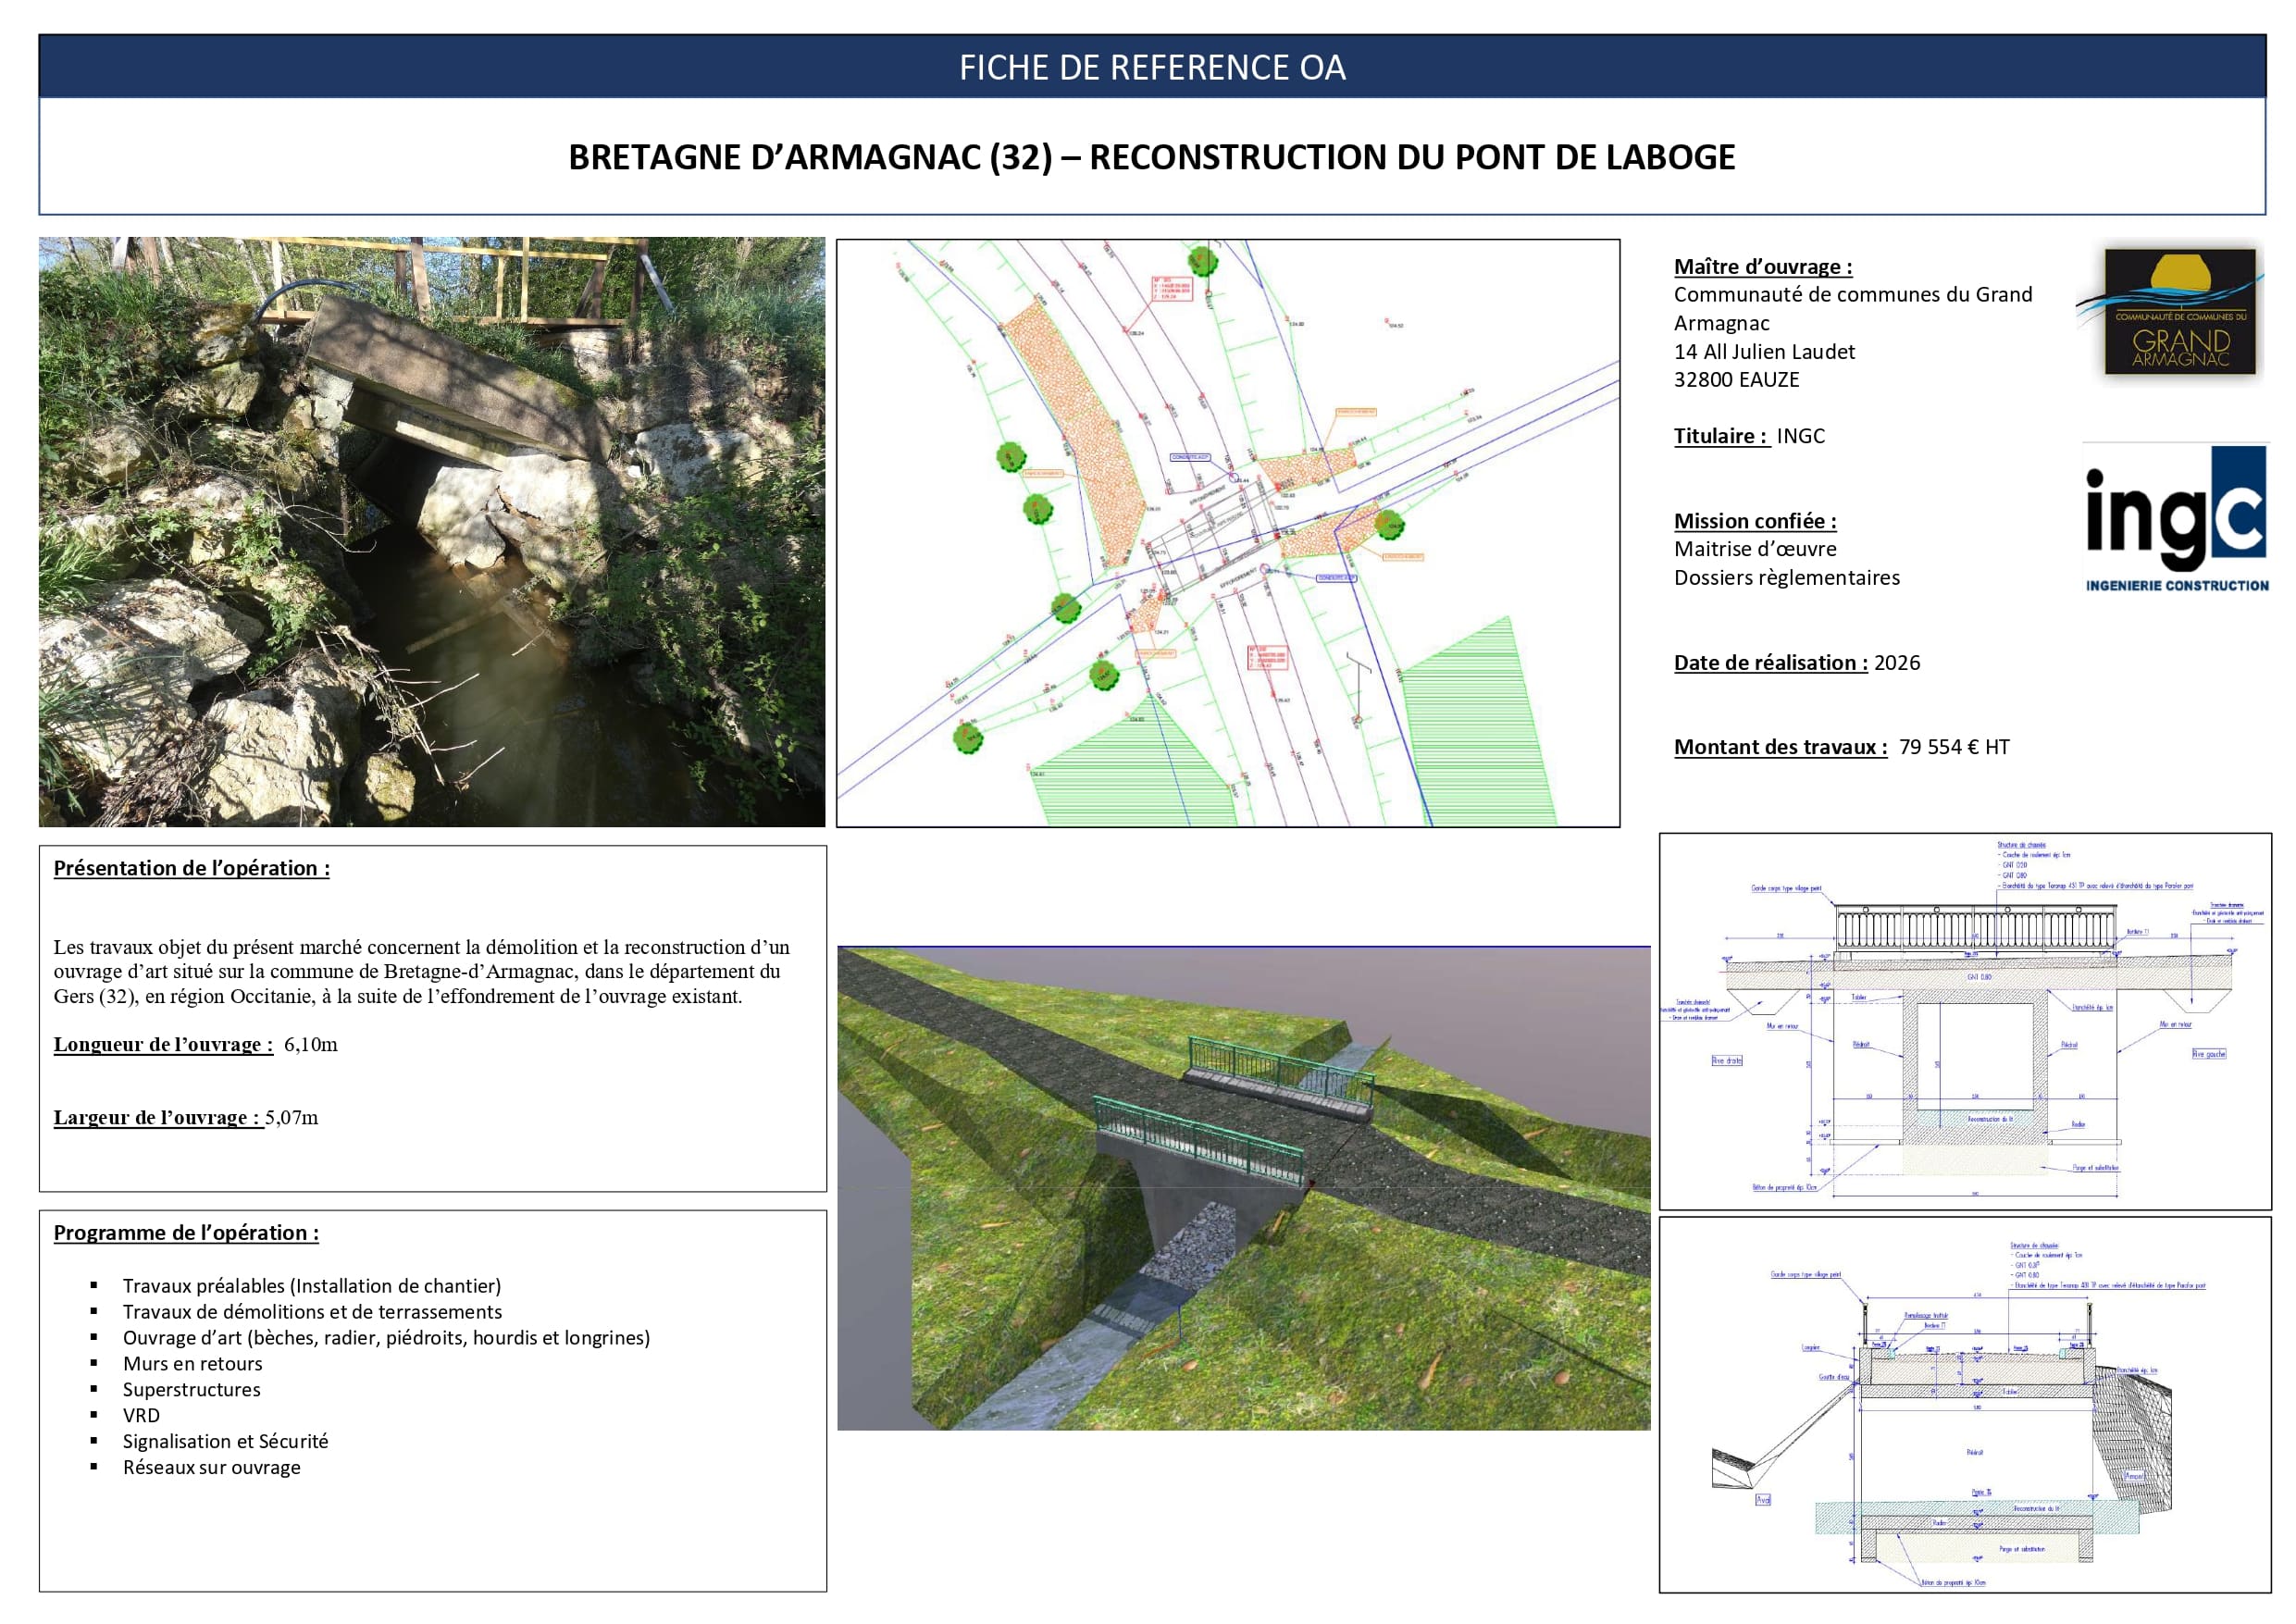Click the 'Titulaire :' label
Image resolution: width=2296 pixels, height=1624 pixels.
pyautogui.click(x=1721, y=436)
